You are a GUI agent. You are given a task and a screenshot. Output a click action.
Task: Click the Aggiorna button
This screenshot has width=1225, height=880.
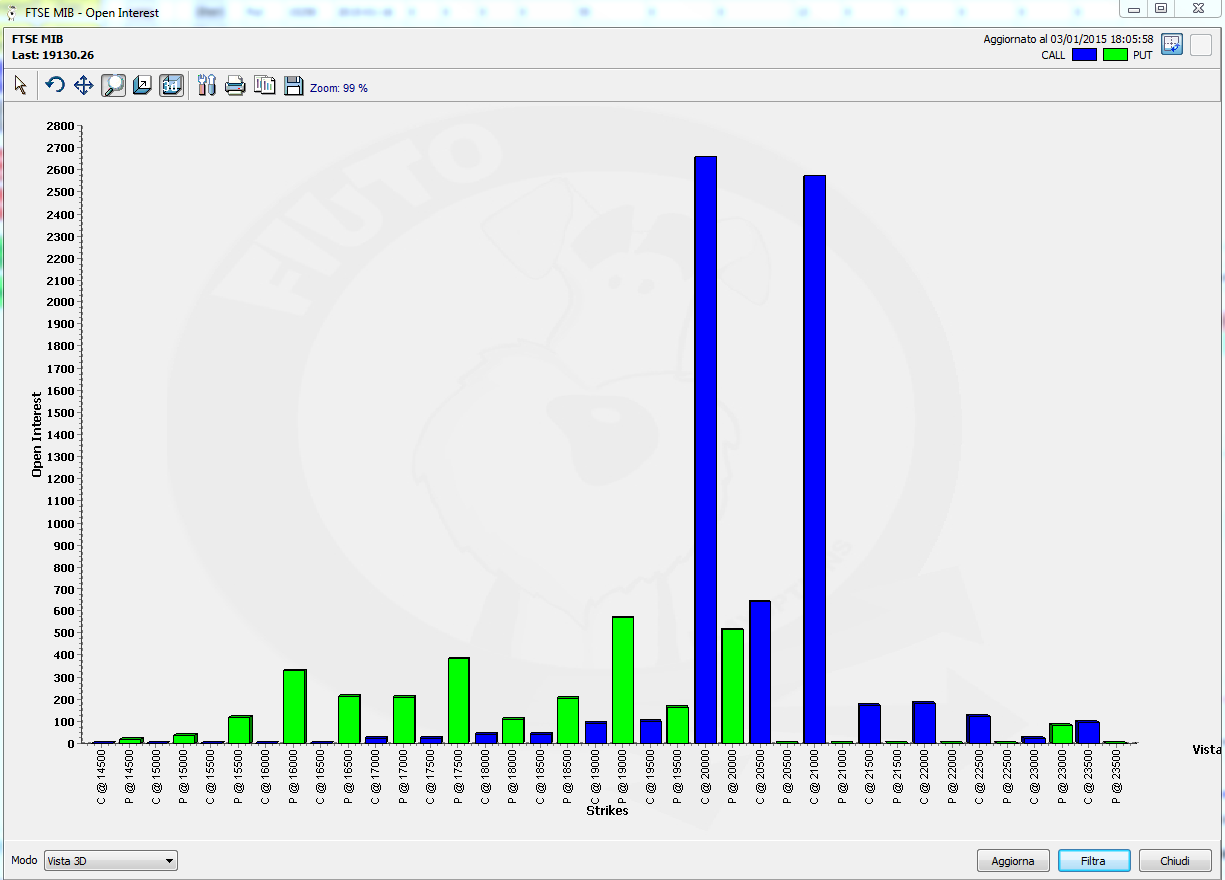pyautogui.click(x=1013, y=860)
